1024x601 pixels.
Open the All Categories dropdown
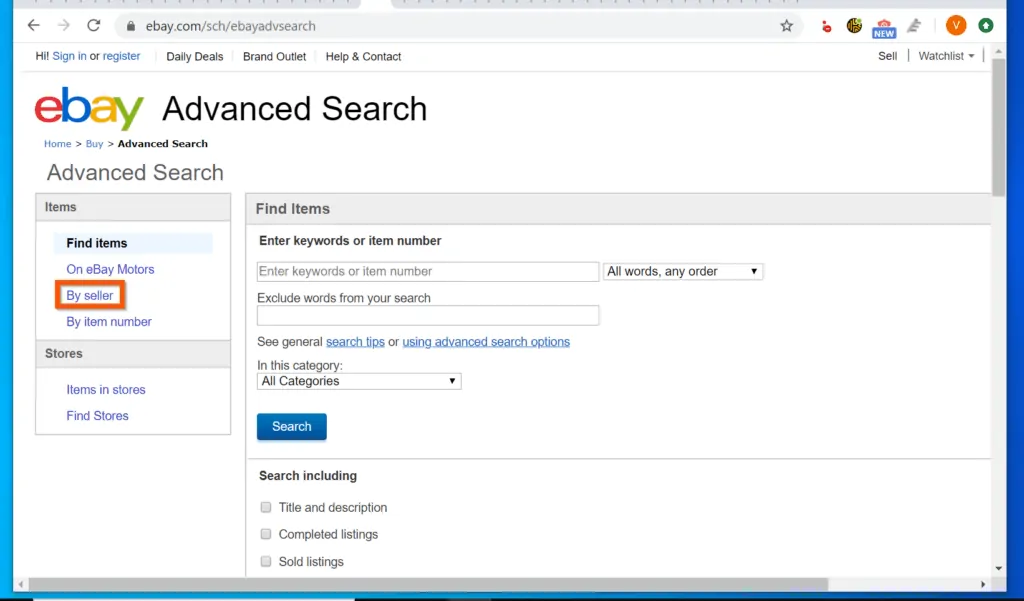359,382
